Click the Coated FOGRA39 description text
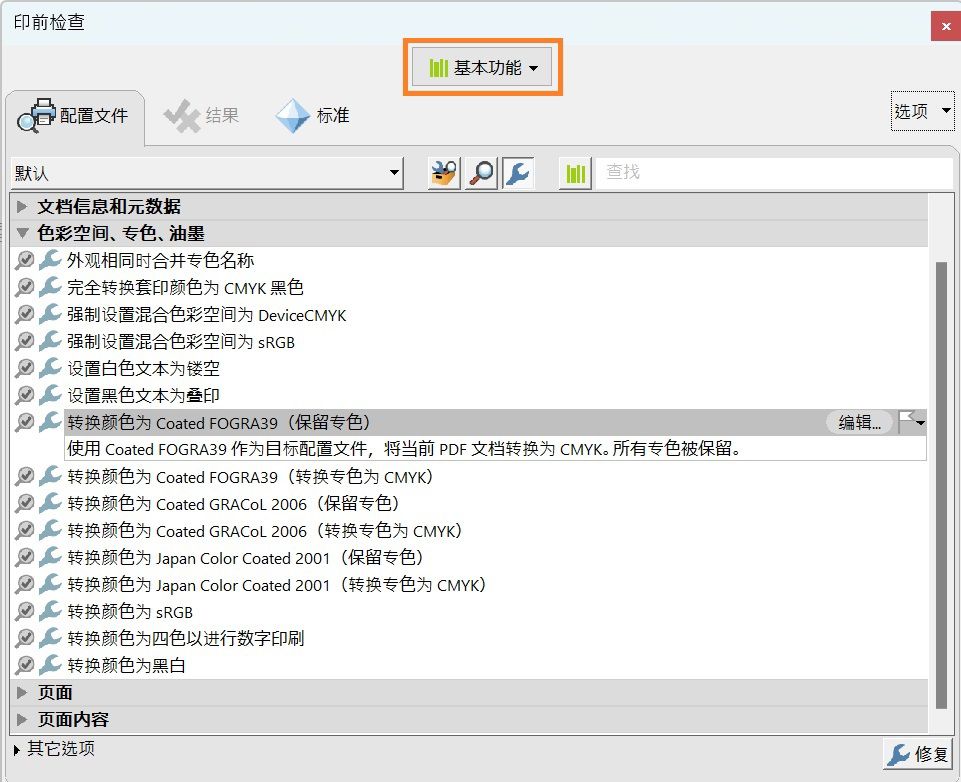961x782 pixels. [405, 449]
